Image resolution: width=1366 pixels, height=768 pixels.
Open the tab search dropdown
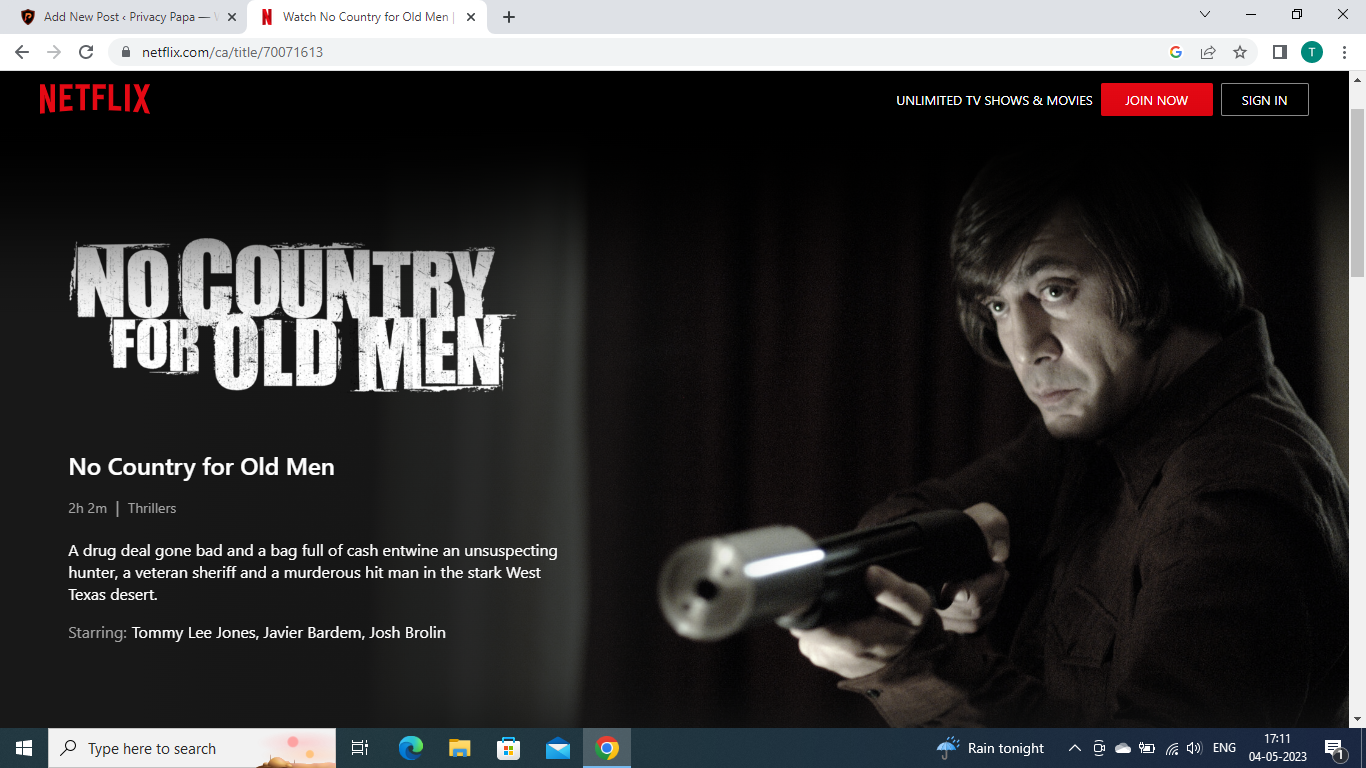(x=1204, y=14)
